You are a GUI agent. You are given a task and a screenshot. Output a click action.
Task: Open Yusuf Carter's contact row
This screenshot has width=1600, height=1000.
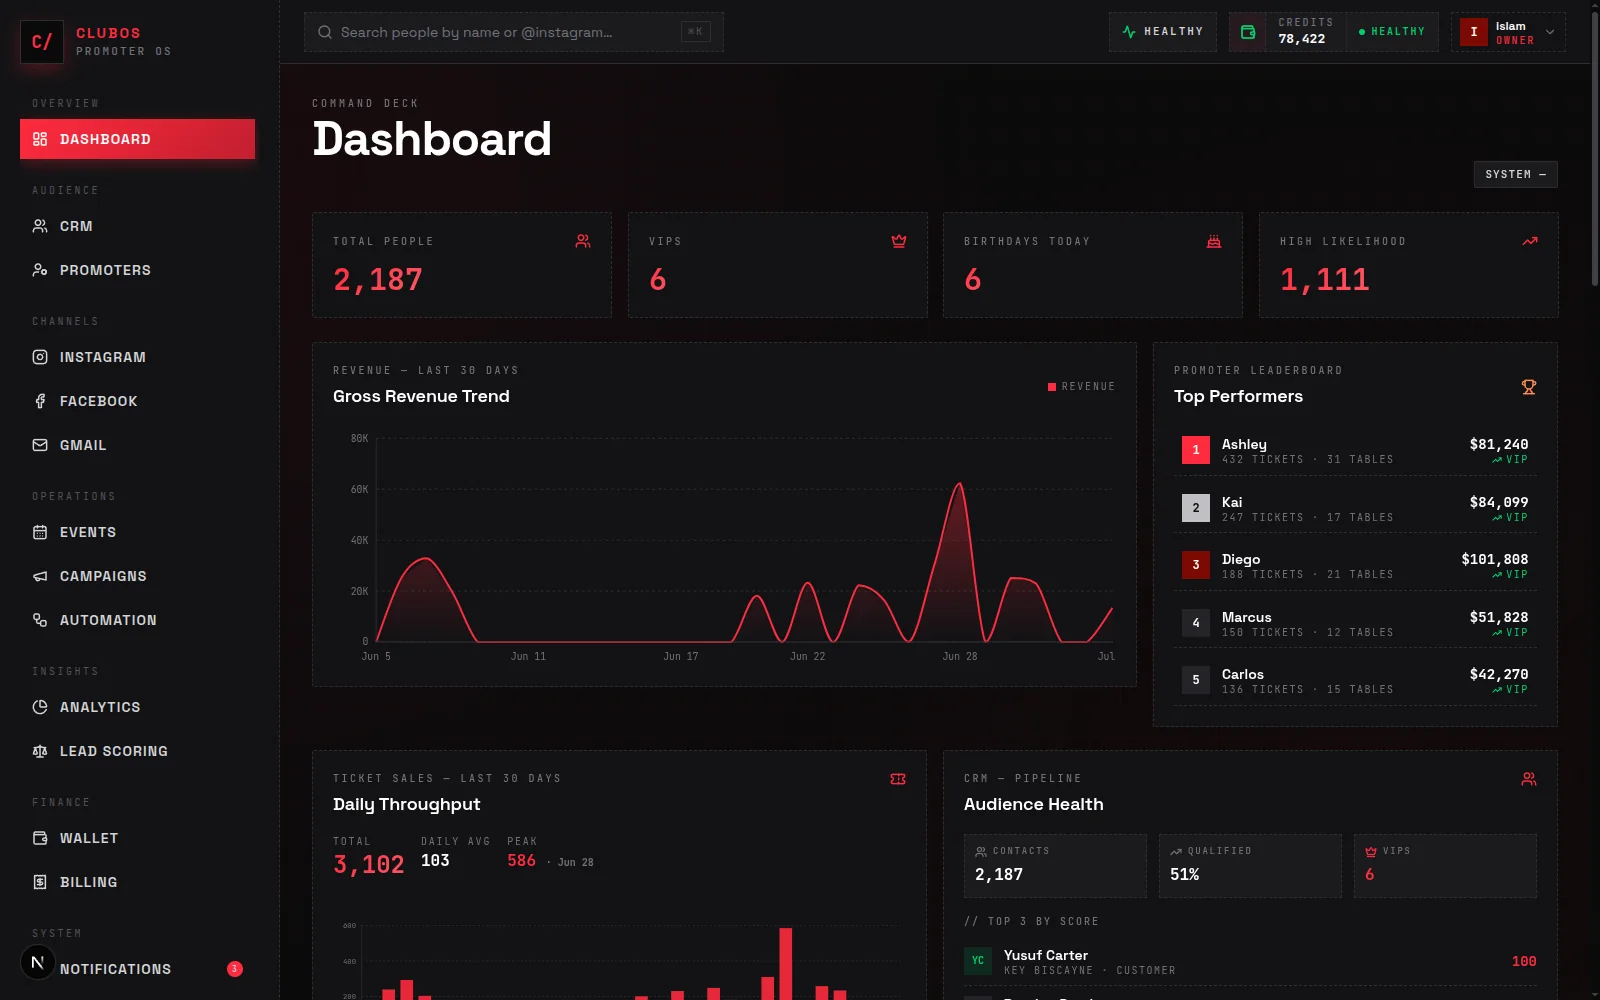(1250, 962)
